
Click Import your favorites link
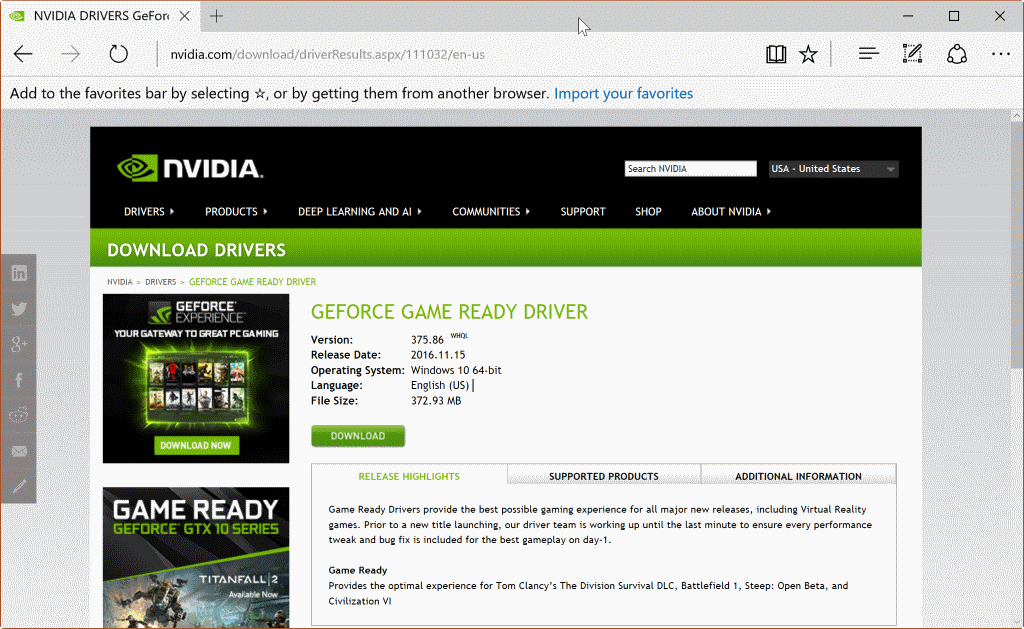pos(623,93)
